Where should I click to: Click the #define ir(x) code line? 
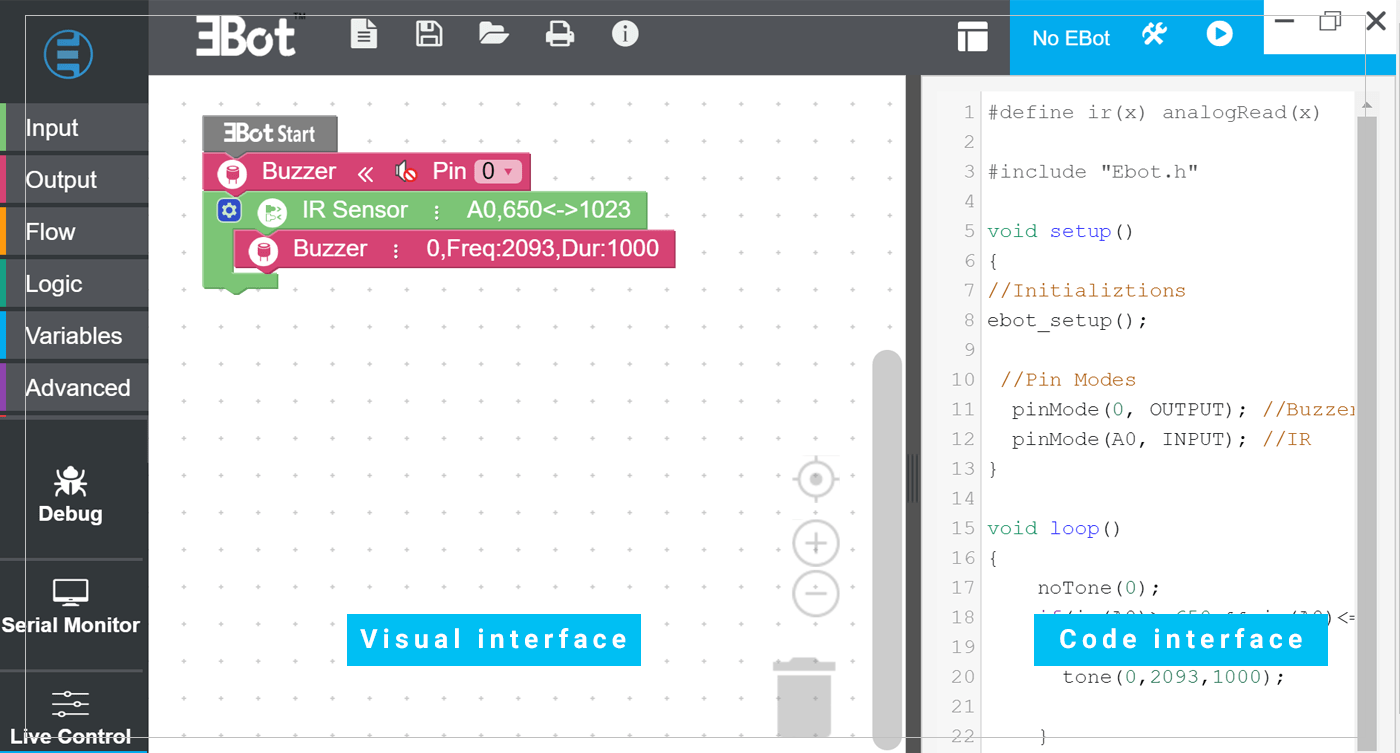(1154, 113)
